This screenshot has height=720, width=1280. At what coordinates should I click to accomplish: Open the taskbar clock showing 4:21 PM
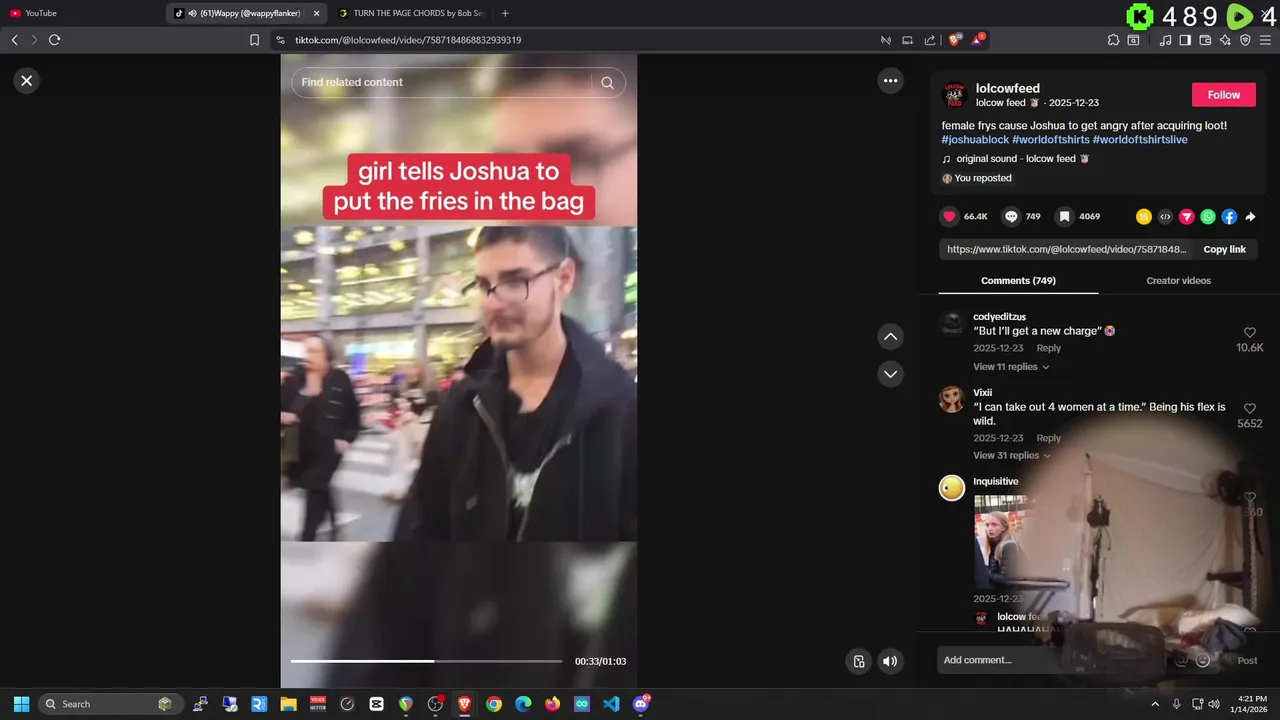[1251, 704]
